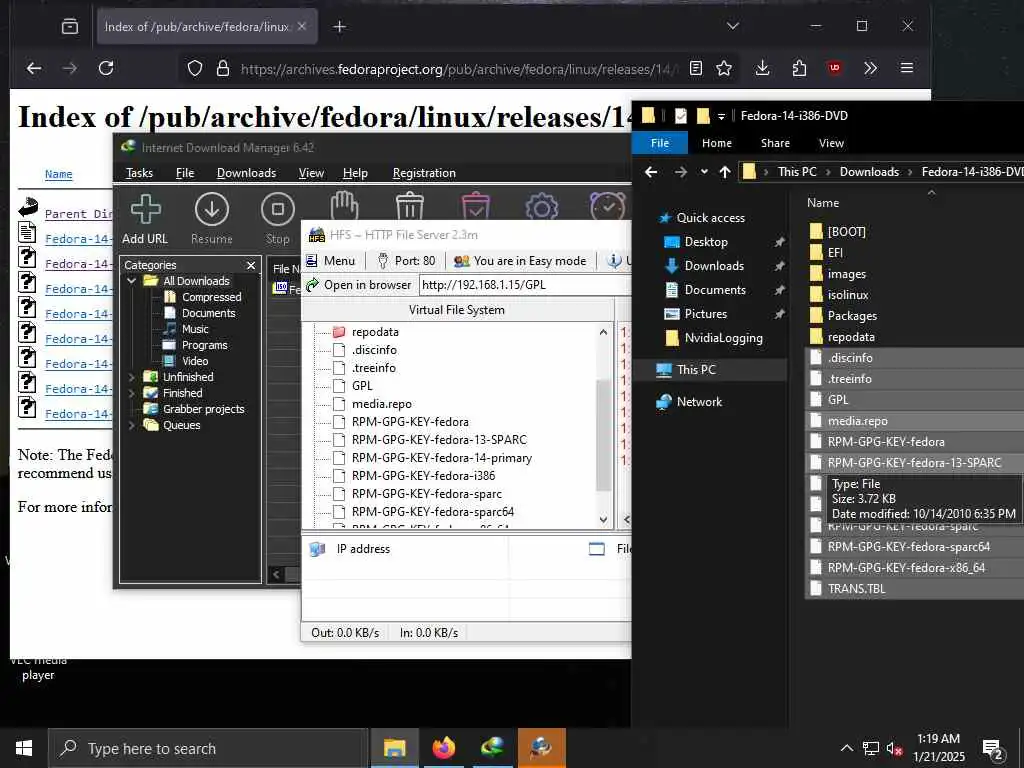1024x768 pixels.
Task: Select the [BOOT] folder in Explorer
Action: [x=846, y=232]
